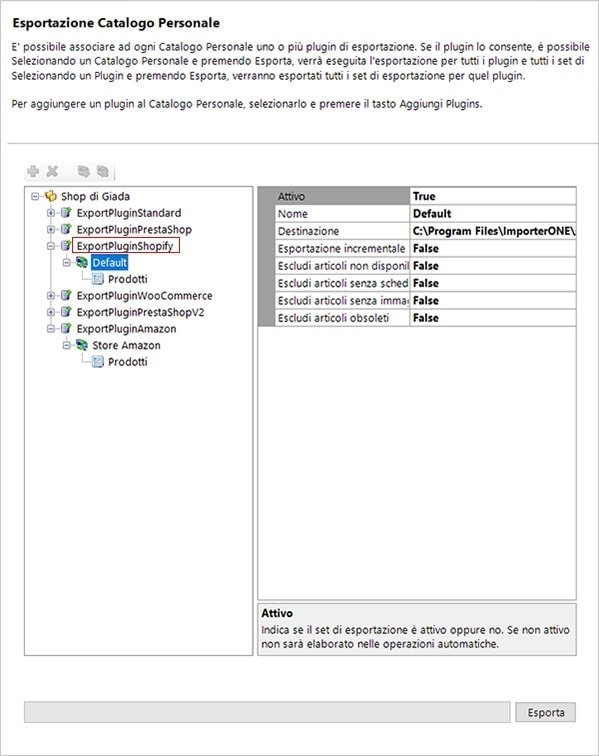The image size is (599, 756).
Task: Click the ExportPluginShopify plugin icon
Action: (x=66, y=246)
